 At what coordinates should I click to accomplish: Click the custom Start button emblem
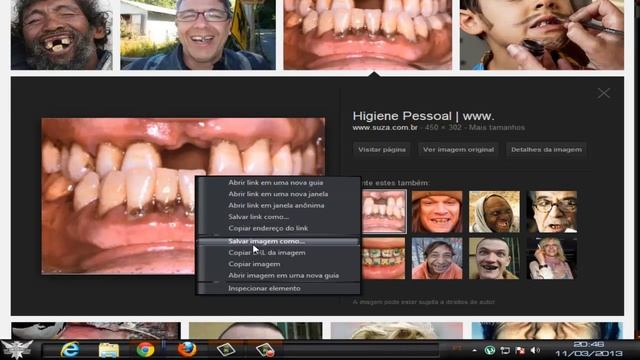point(17,349)
